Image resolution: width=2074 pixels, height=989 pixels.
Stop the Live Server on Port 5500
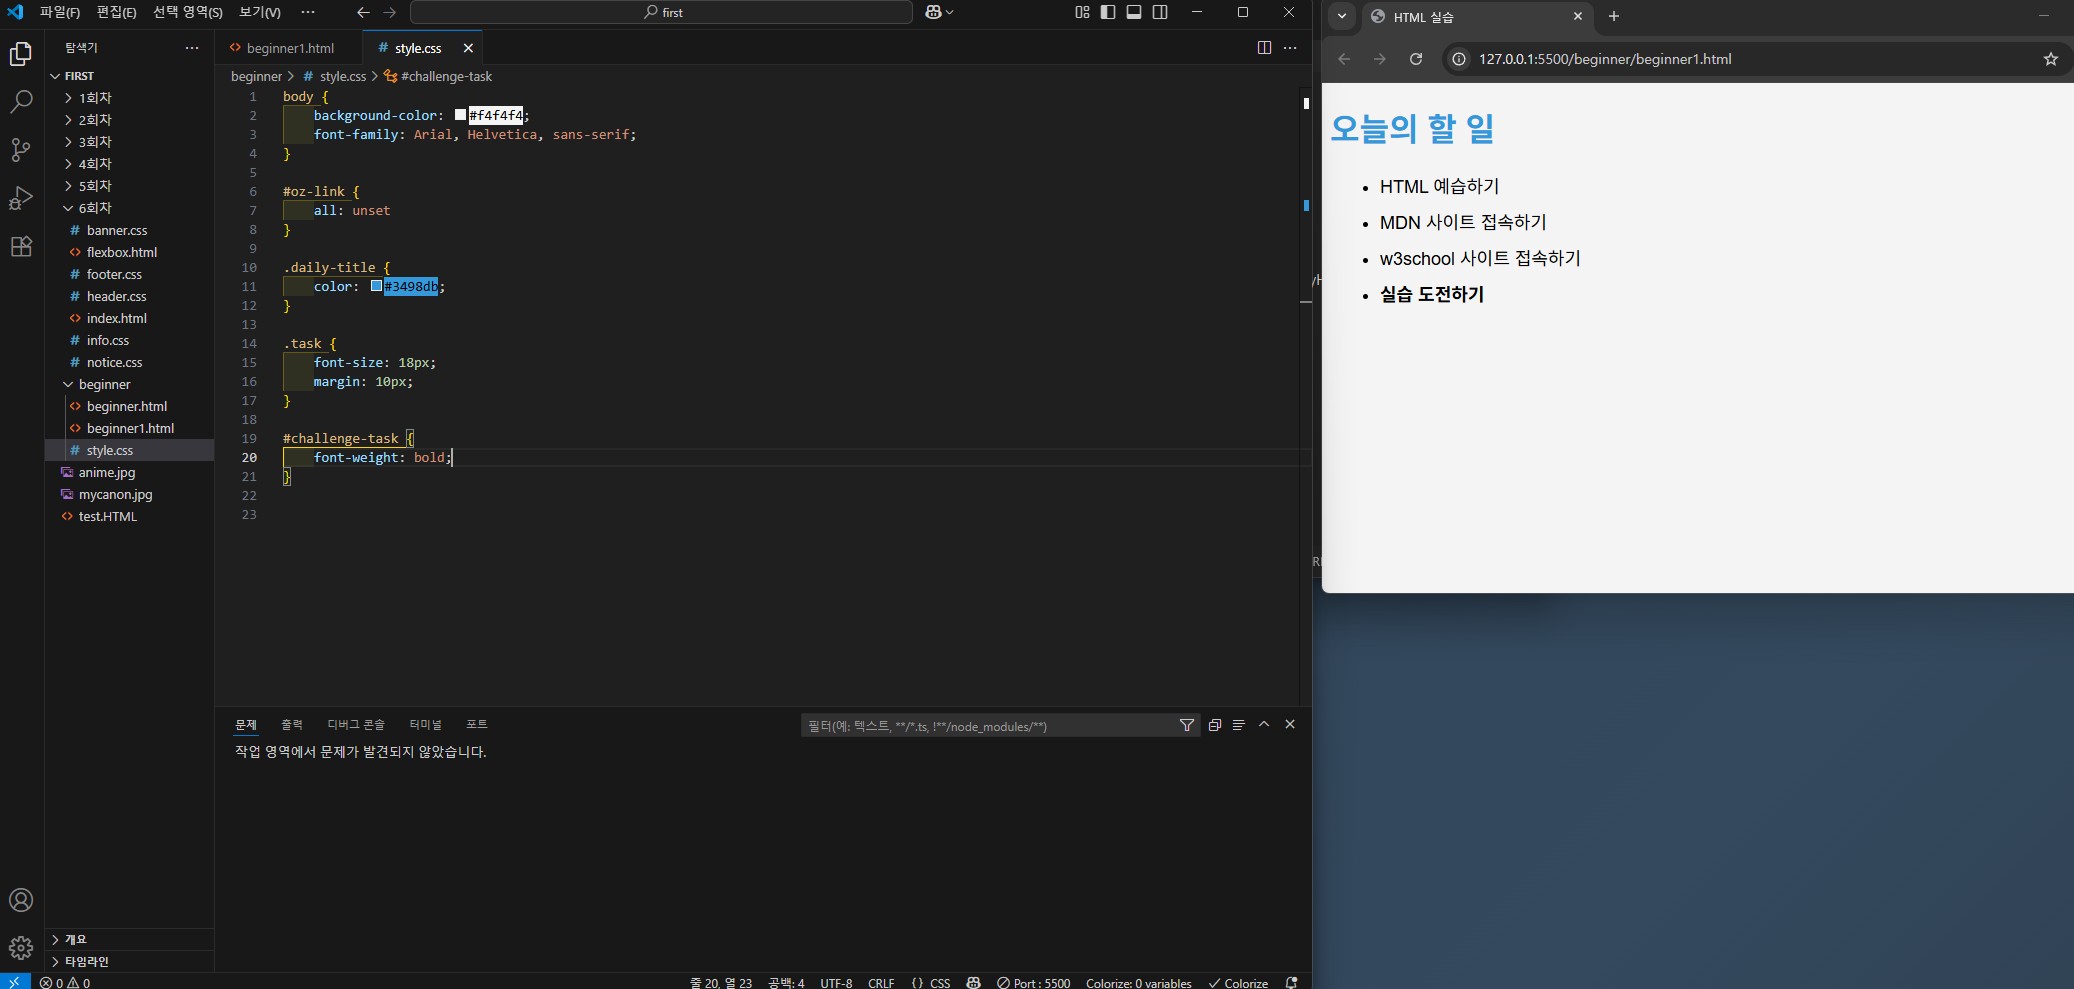(x=1034, y=982)
